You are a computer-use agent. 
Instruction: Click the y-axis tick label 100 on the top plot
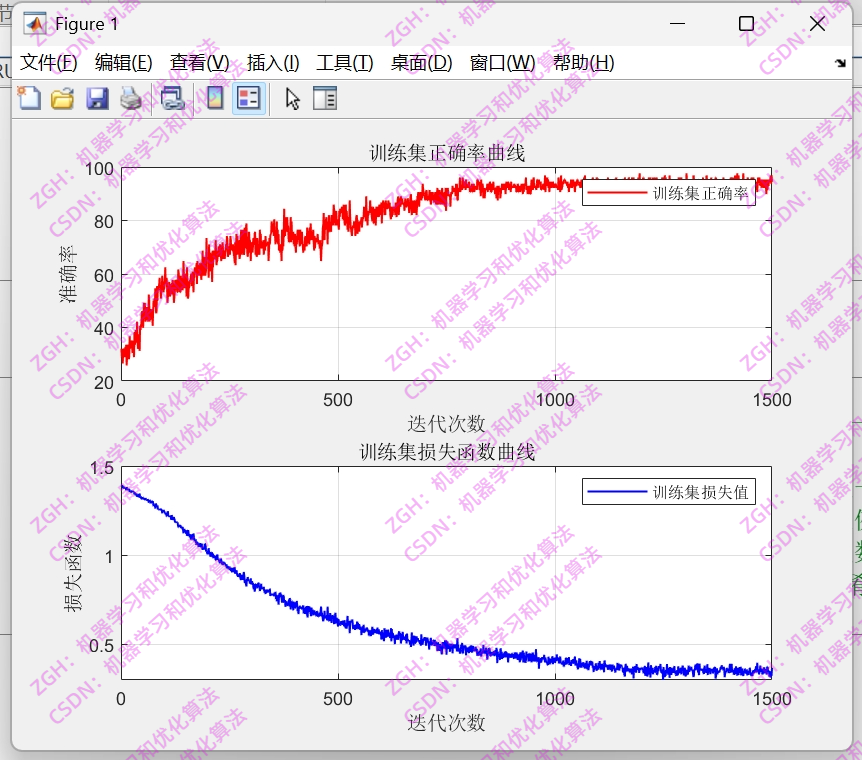[x=100, y=169]
